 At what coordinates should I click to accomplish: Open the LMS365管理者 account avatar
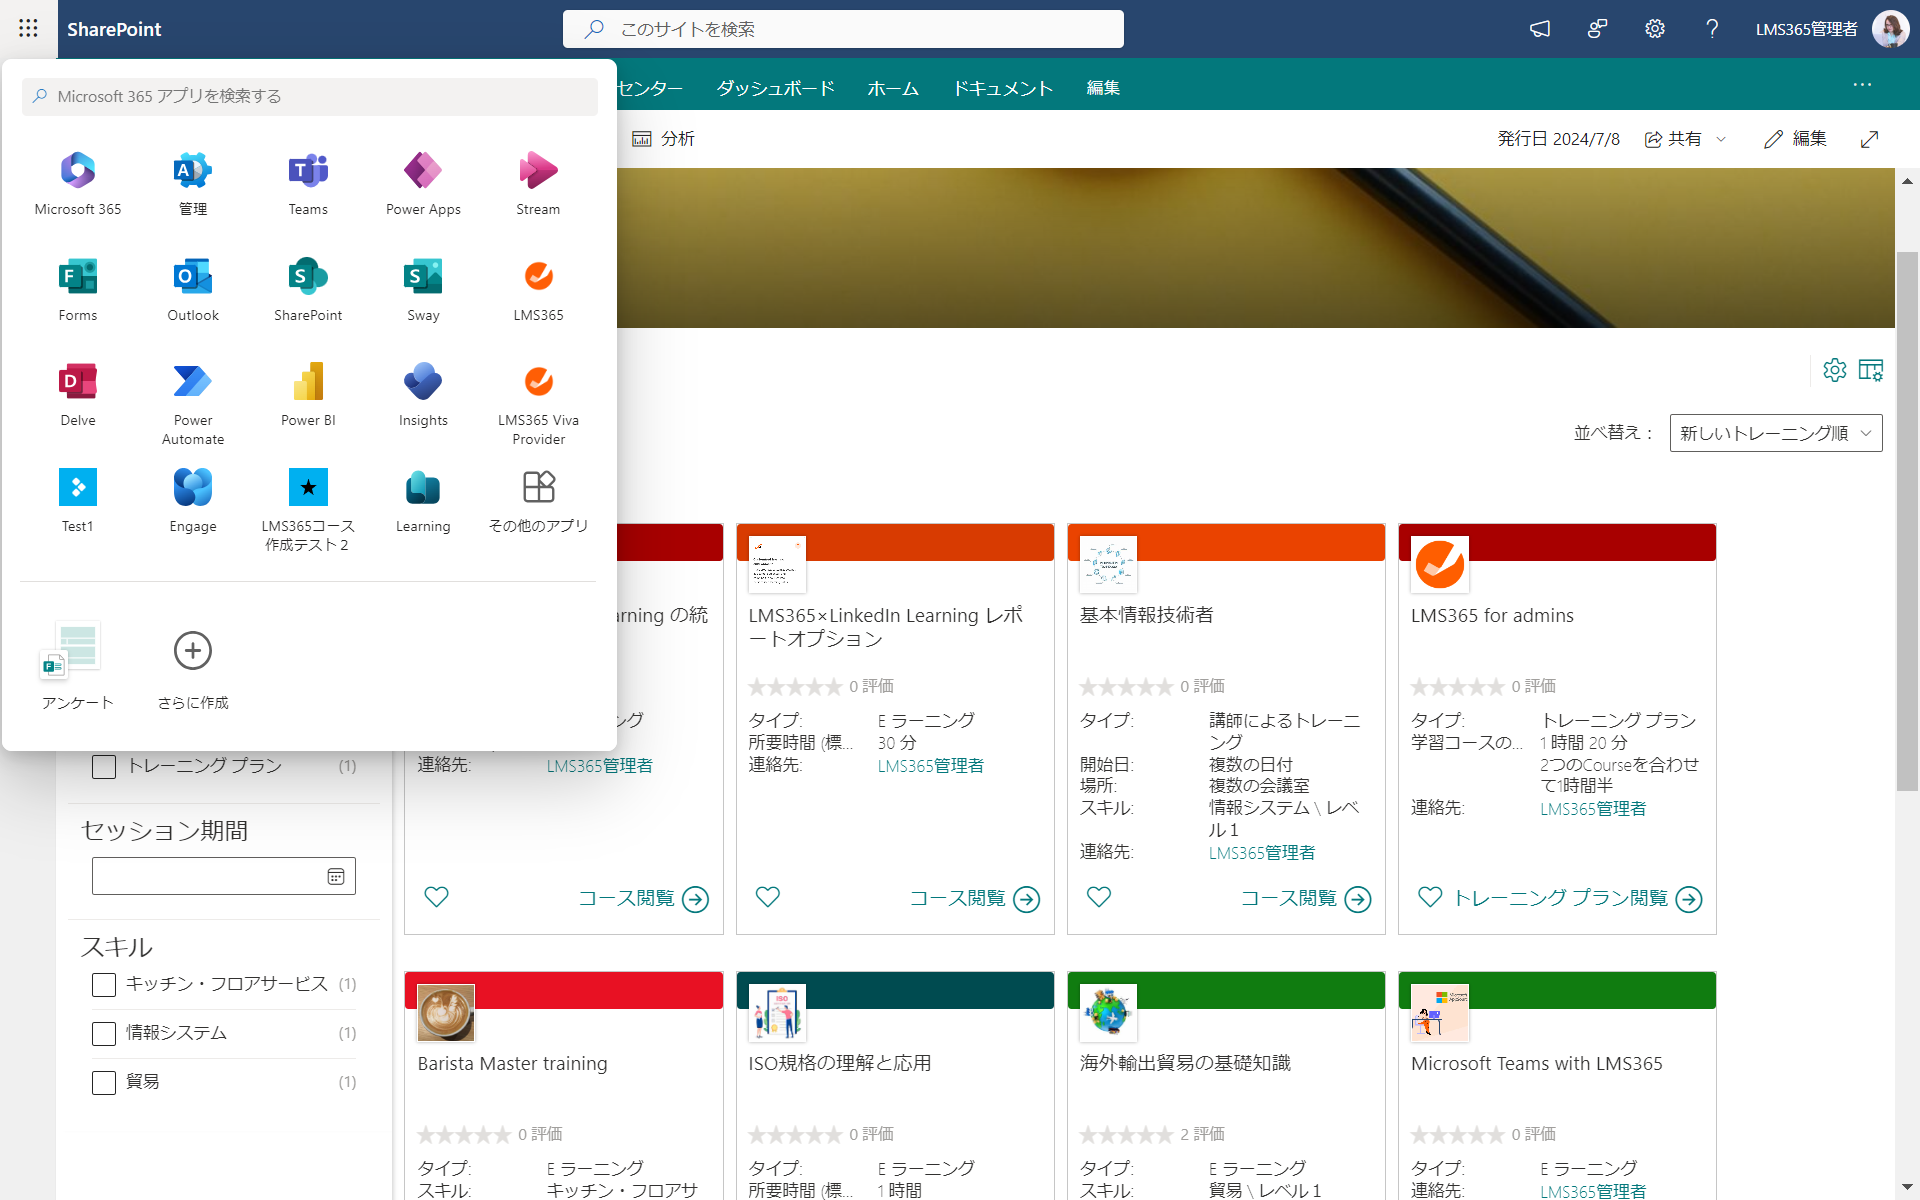click(1890, 29)
